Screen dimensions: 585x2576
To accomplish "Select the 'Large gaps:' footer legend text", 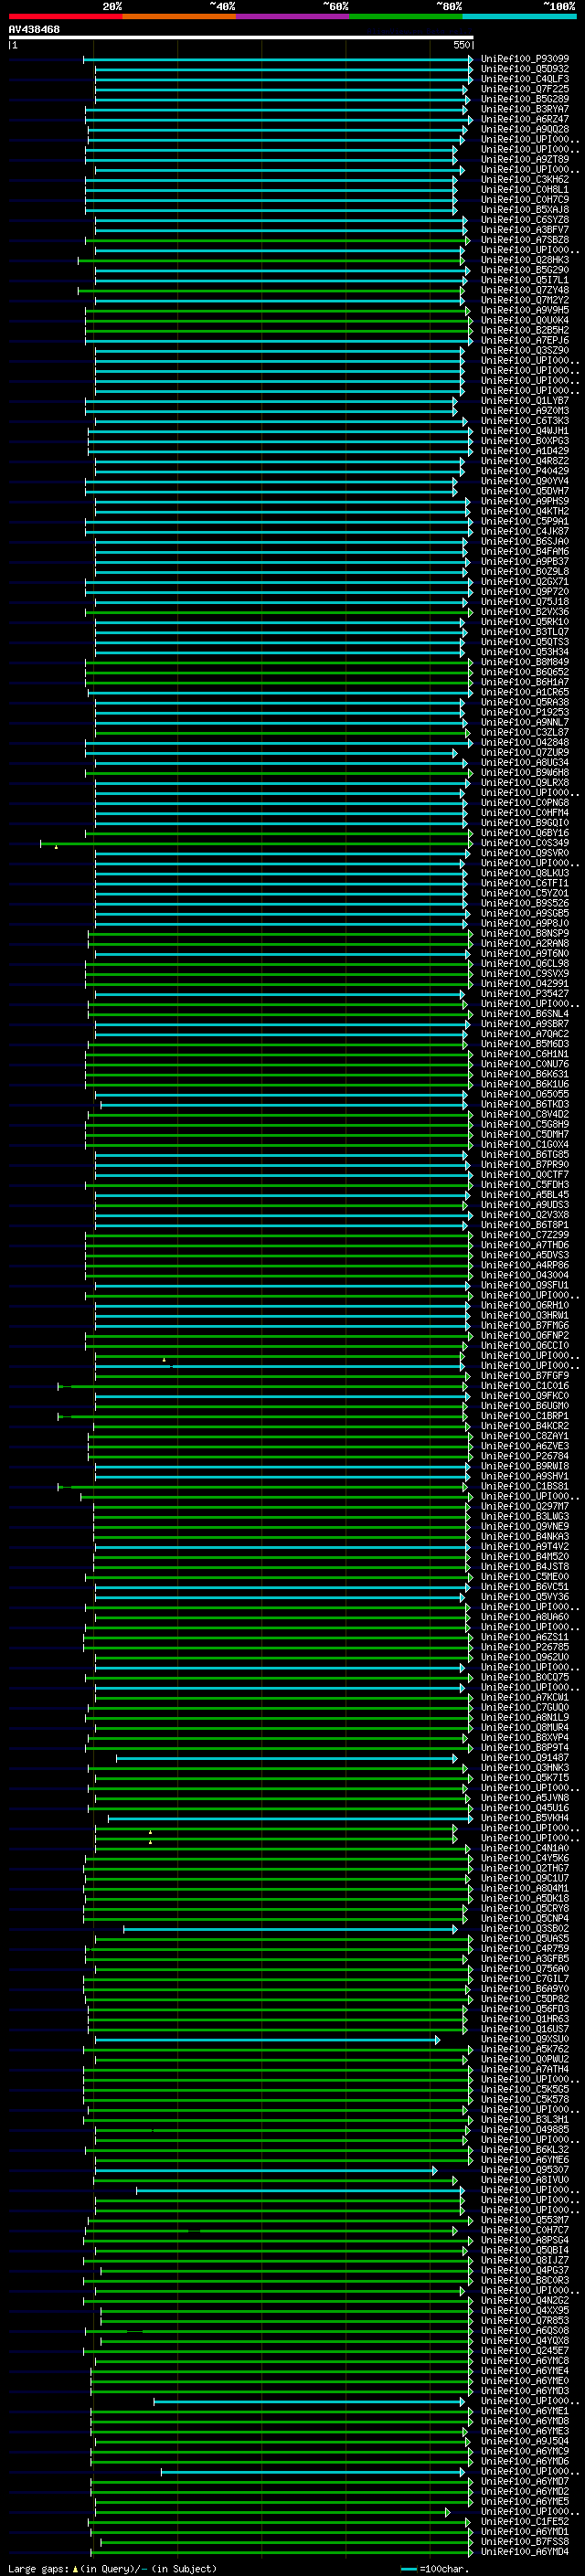I will (39, 2568).
